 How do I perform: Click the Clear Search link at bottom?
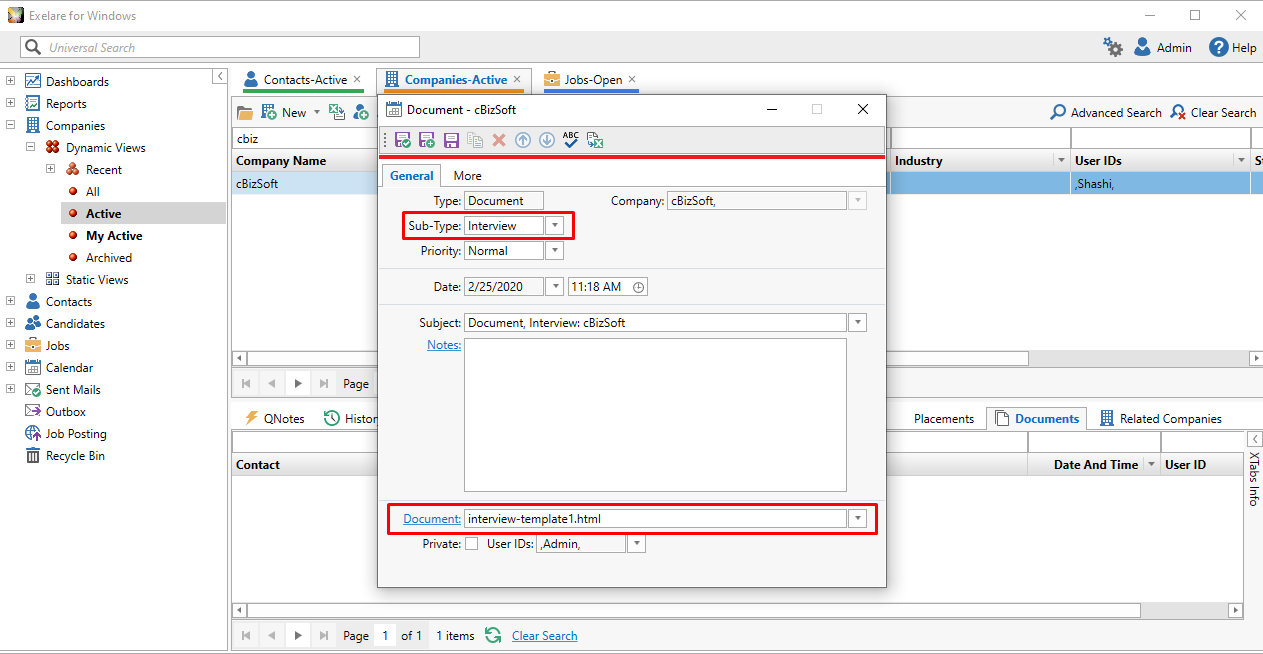pos(544,636)
